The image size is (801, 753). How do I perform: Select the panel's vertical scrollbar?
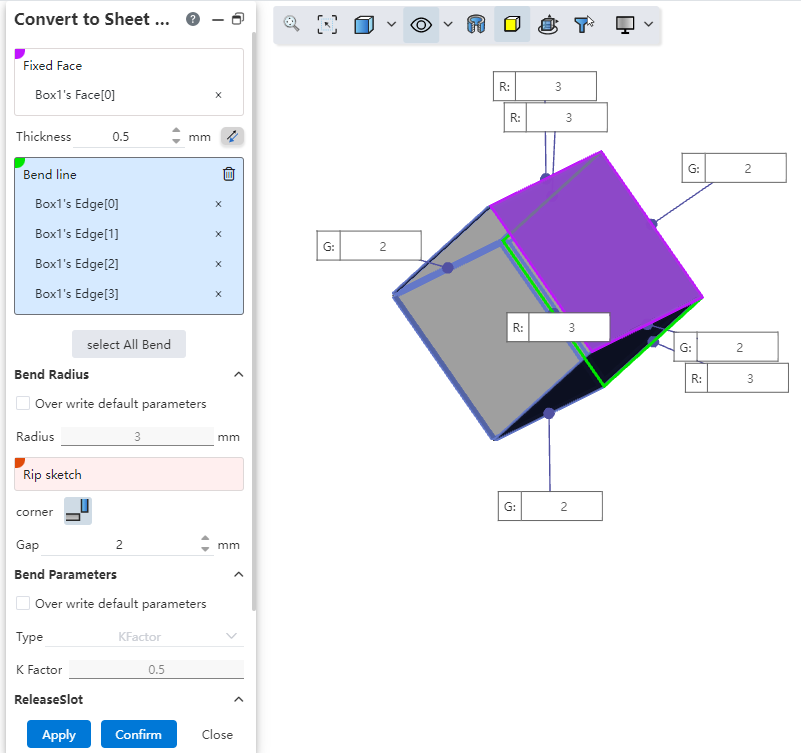click(x=254, y=322)
